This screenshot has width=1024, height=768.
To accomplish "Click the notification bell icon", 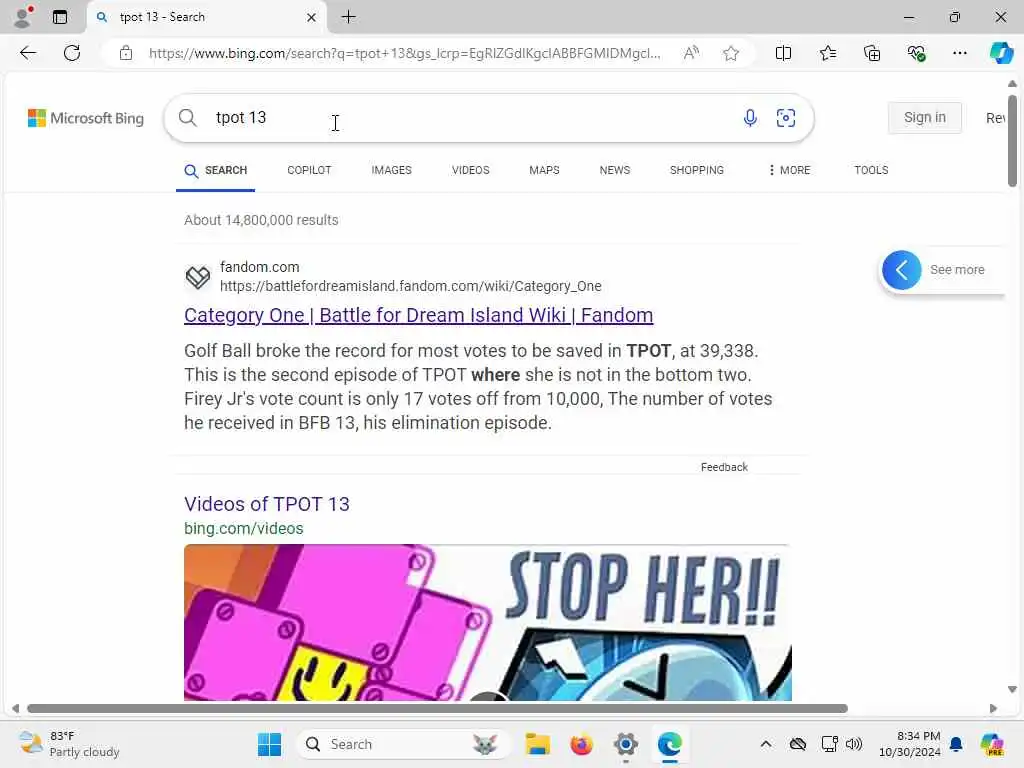I will pyautogui.click(x=956, y=744).
